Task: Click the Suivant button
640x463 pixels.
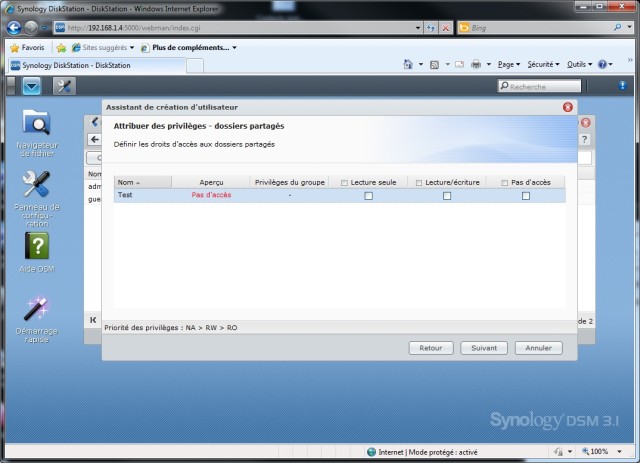Action: tap(484, 348)
